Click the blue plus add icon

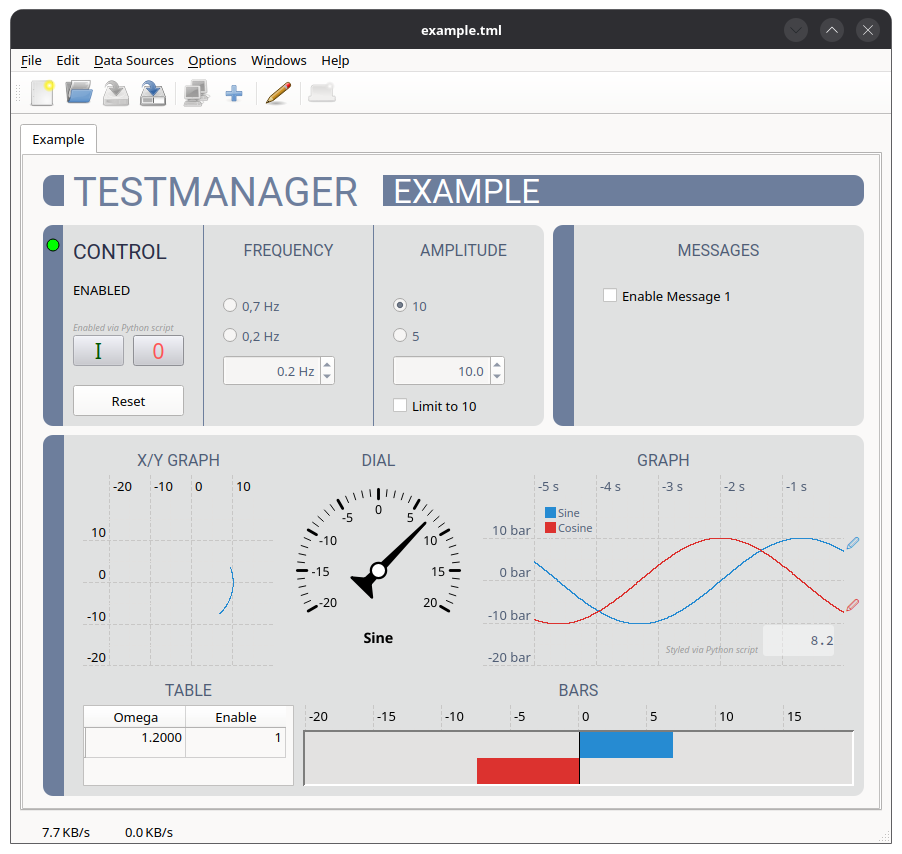[x=234, y=93]
